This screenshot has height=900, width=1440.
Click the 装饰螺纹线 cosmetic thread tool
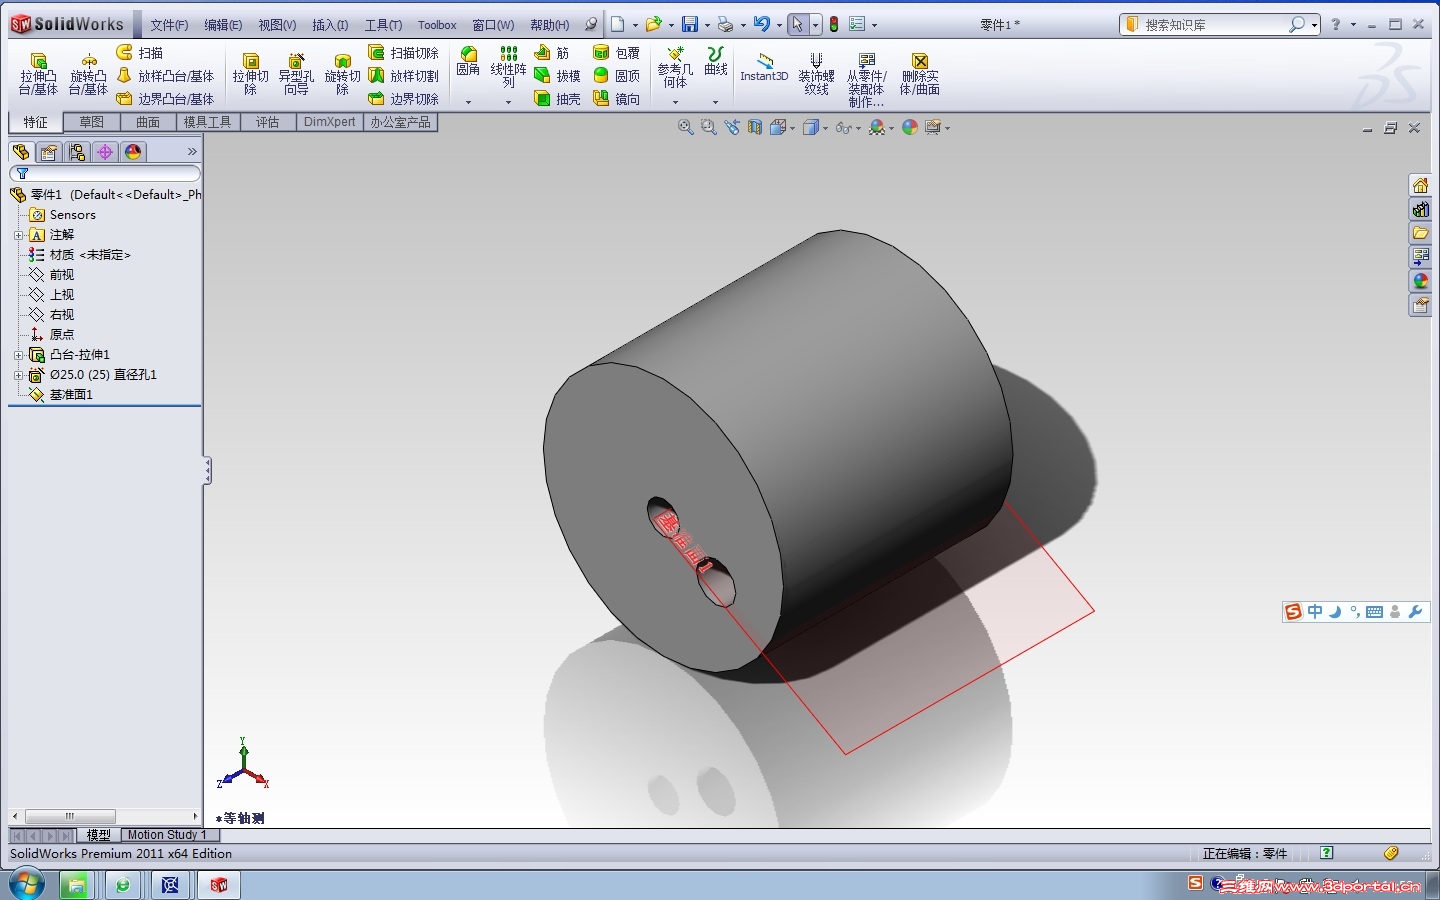pos(816,74)
